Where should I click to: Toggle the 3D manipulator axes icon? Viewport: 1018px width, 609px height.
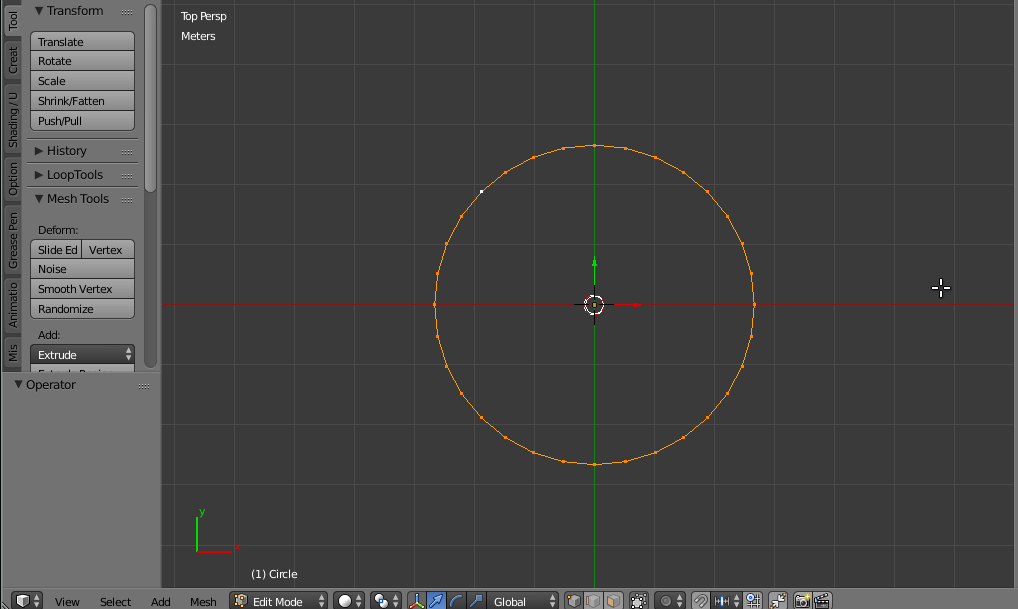tap(417, 601)
